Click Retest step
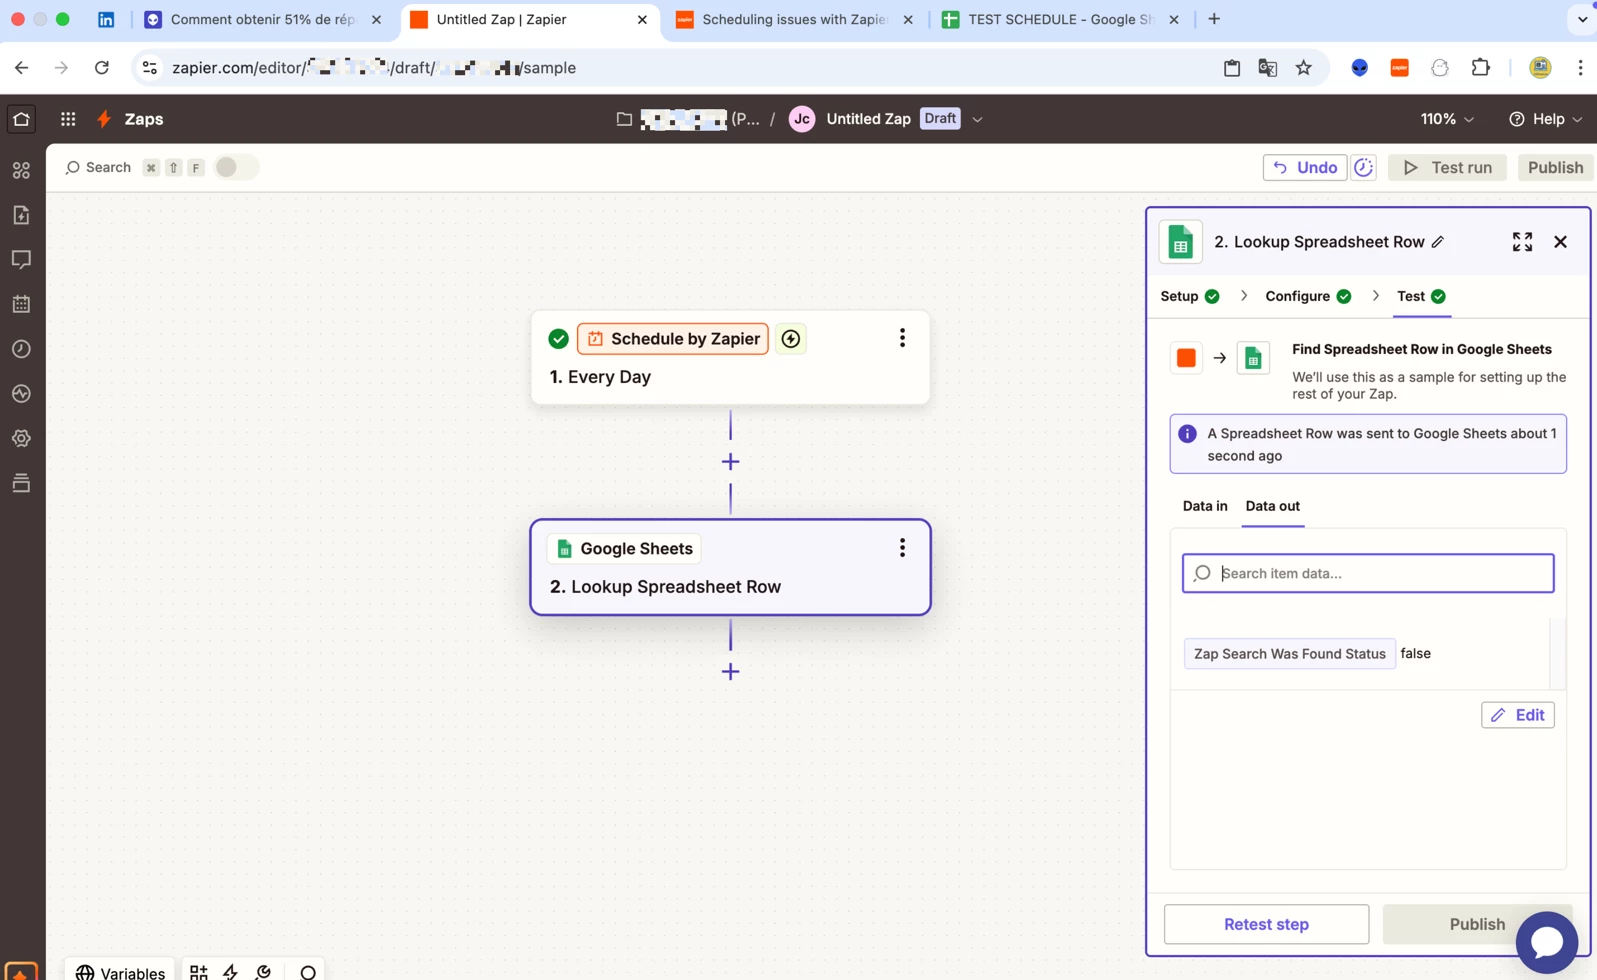This screenshot has height=980, width=1597. [x=1266, y=924]
